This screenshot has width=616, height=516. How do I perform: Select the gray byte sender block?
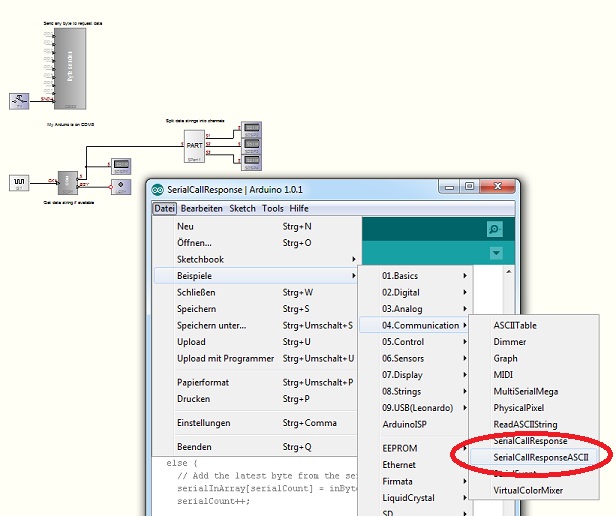click(70, 68)
